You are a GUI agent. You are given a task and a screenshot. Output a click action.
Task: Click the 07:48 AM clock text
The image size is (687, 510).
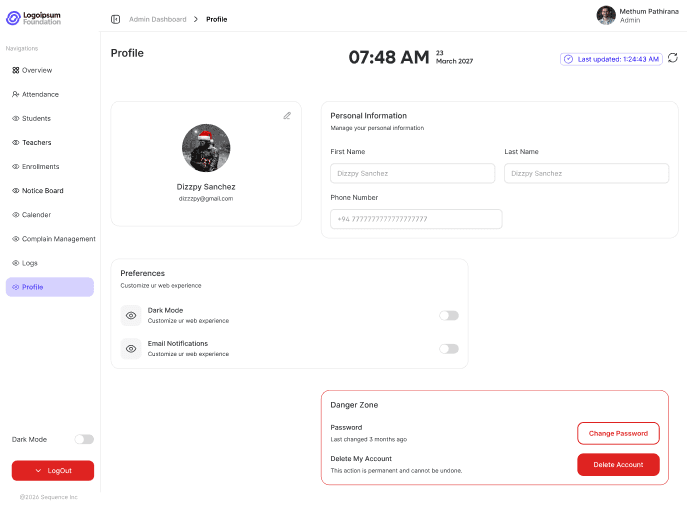click(x=389, y=57)
